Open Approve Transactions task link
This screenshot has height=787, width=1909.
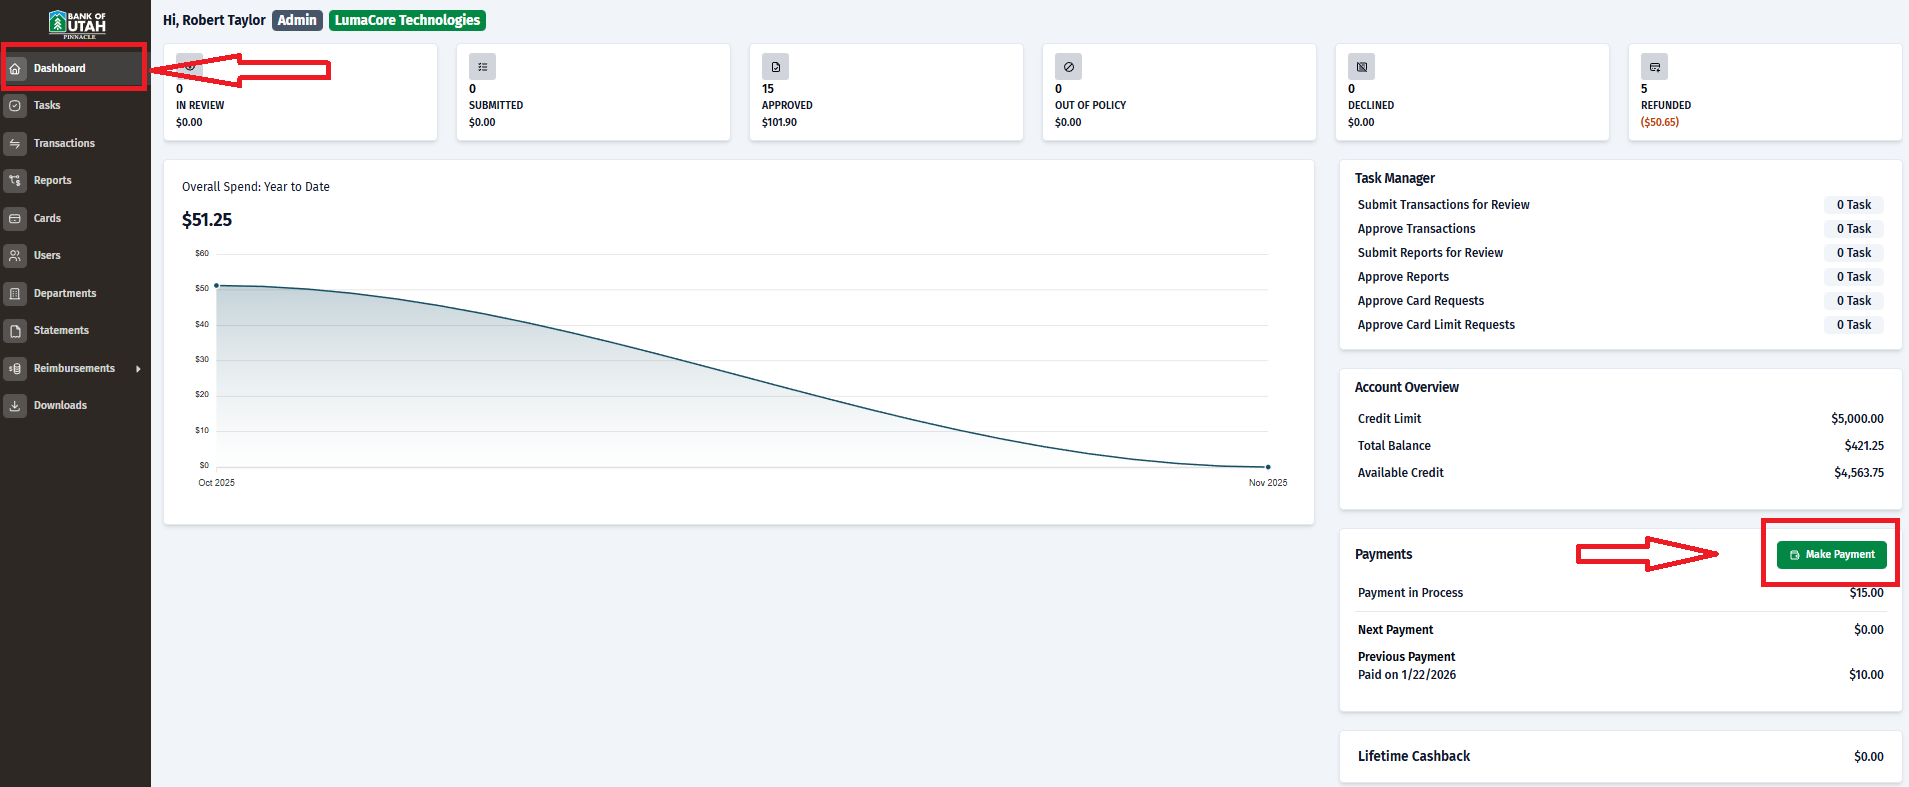click(x=1416, y=229)
